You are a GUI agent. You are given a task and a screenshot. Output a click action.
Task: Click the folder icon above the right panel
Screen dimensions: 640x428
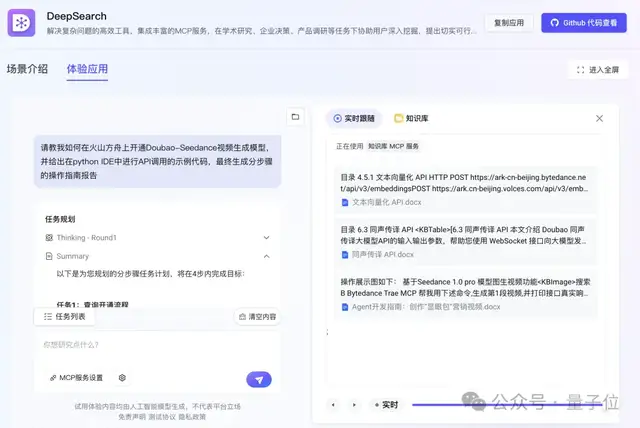(x=295, y=117)
